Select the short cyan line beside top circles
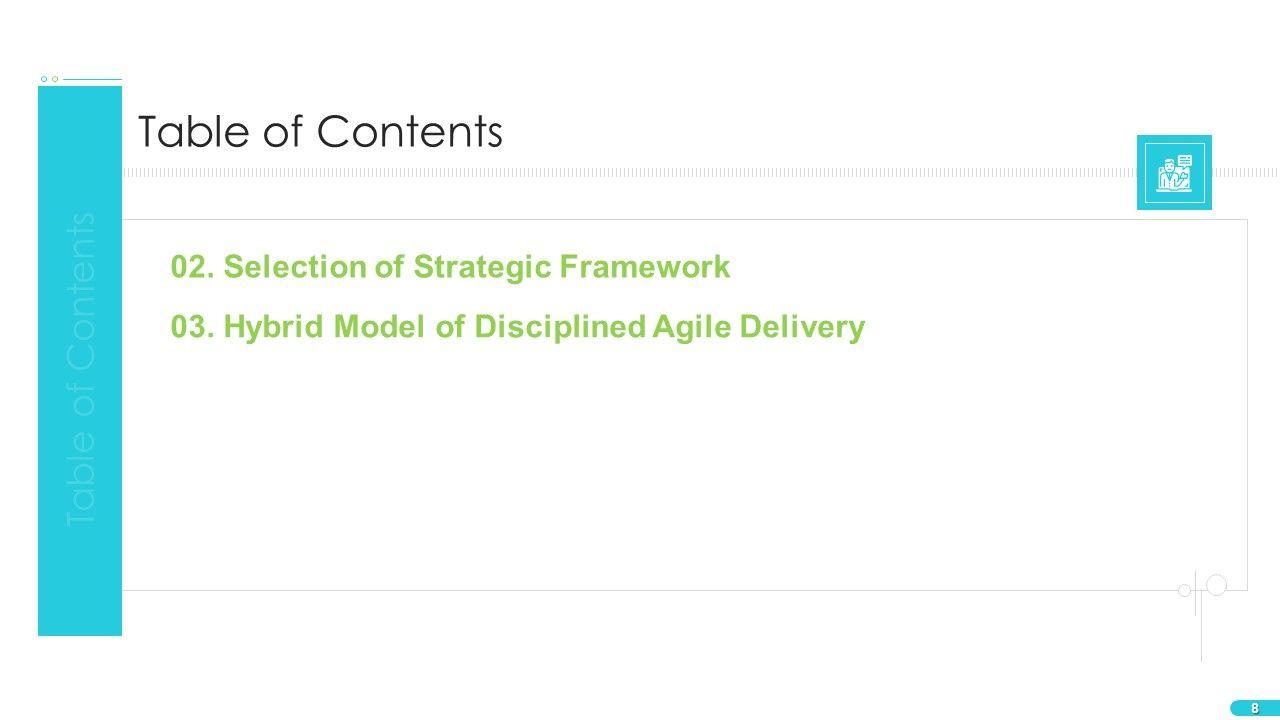This screenshot has height=720, width=1280. click(92, 79)
